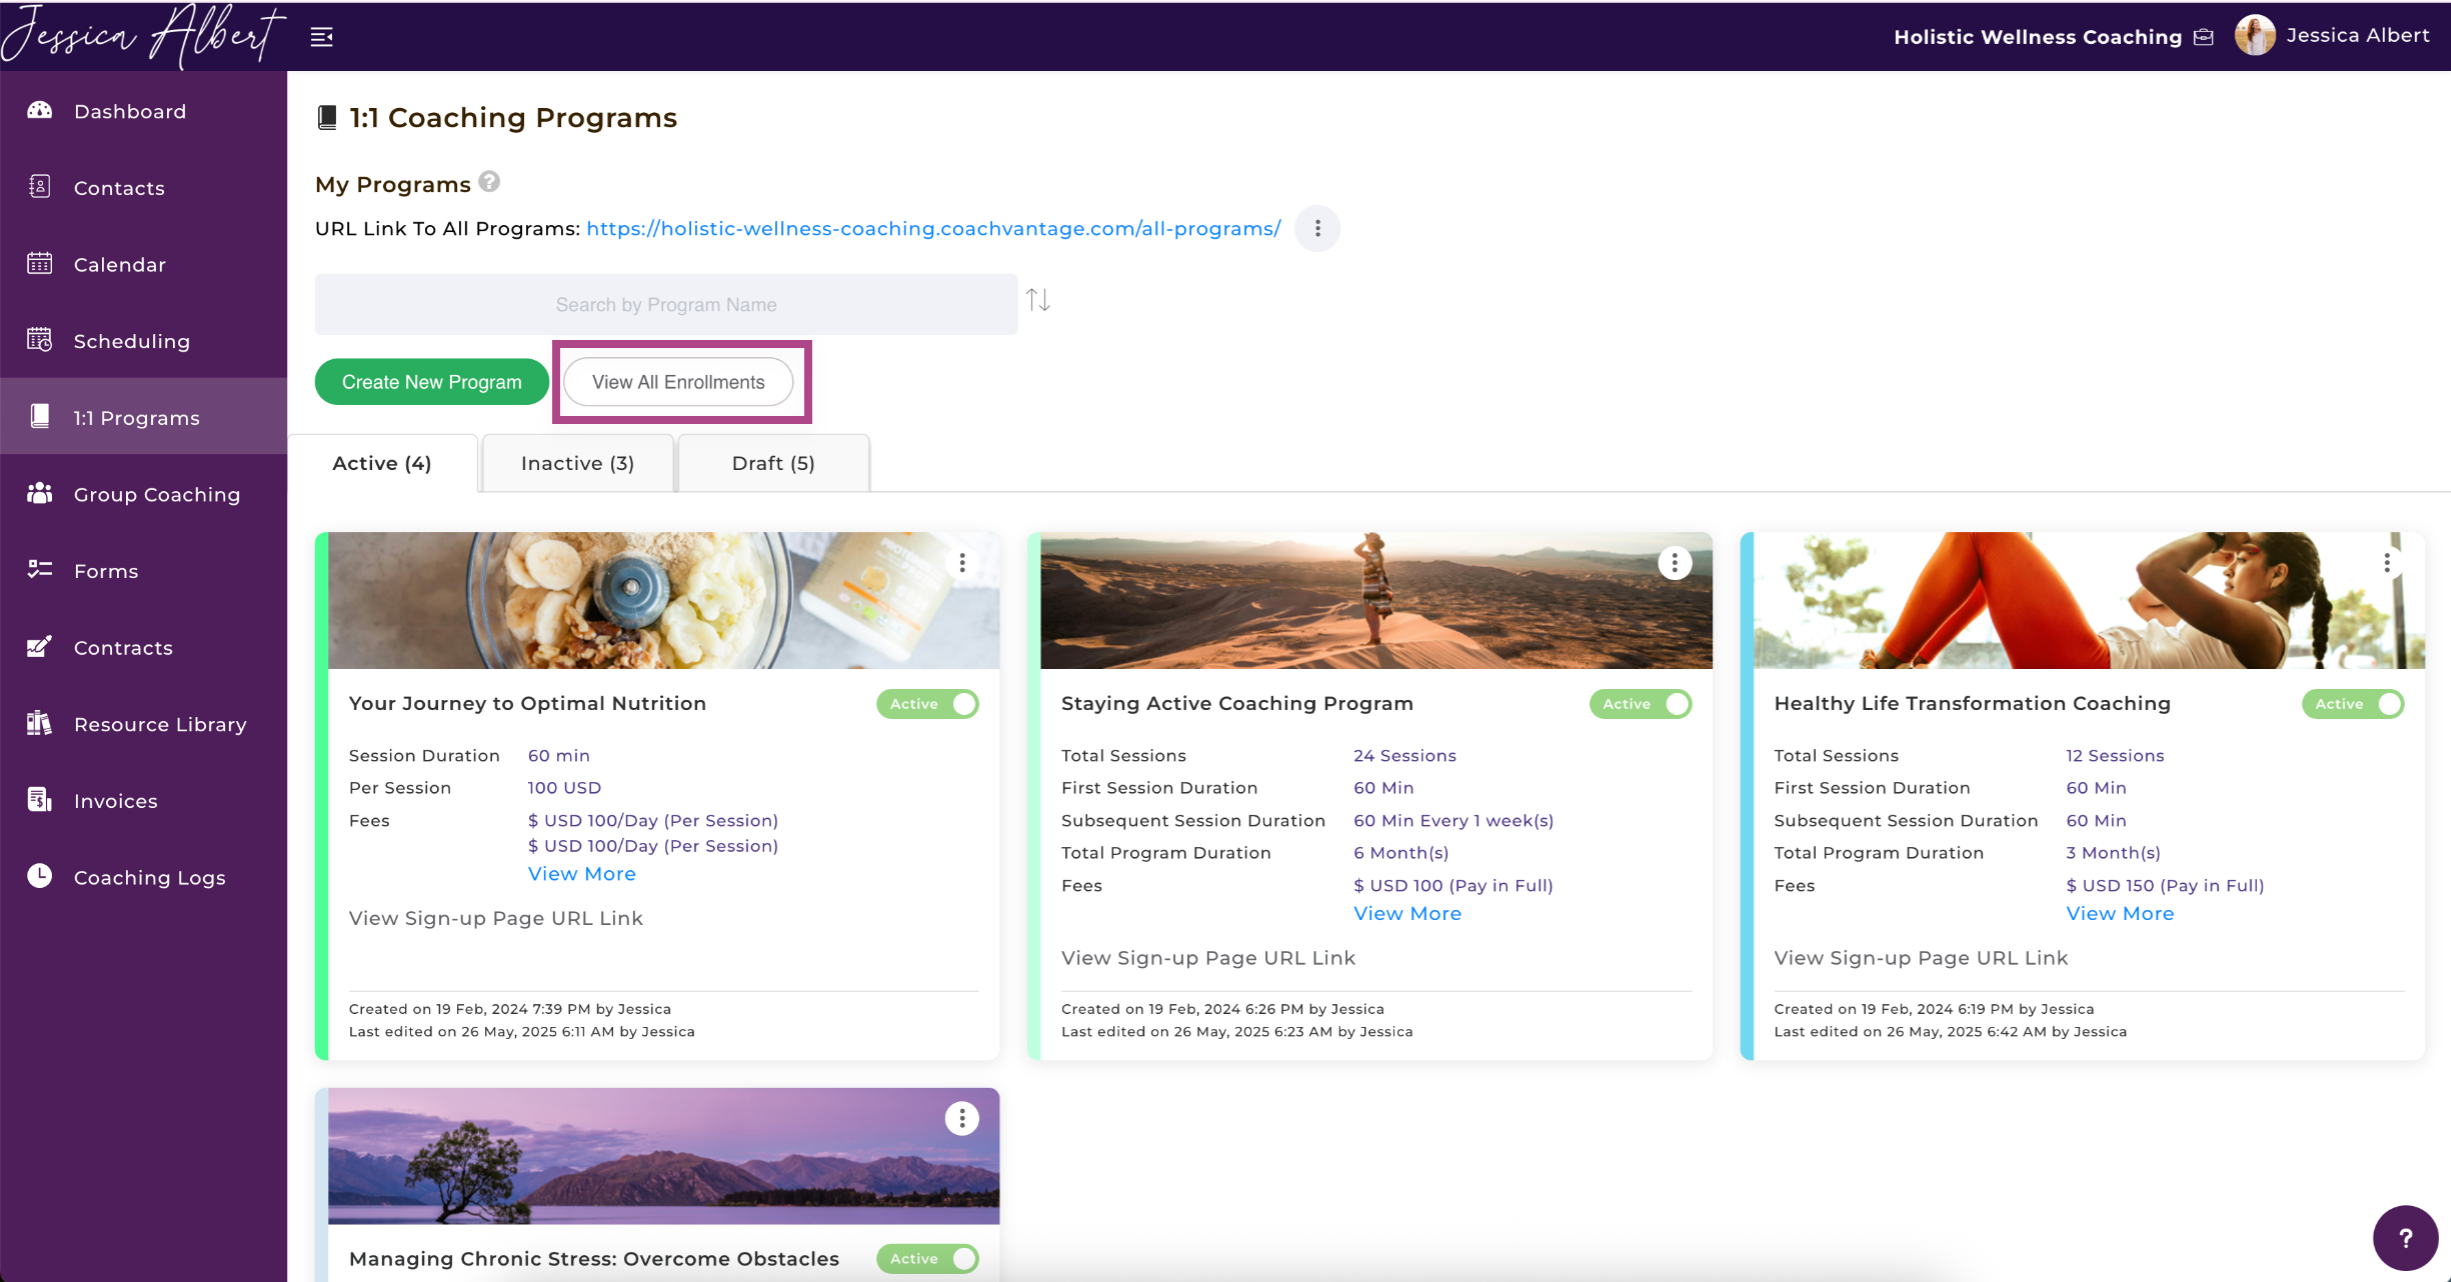Click the 60 Min Every 1 week(s) value
Viewport: 2451px width, 1282px height.
pos(1453,821)
